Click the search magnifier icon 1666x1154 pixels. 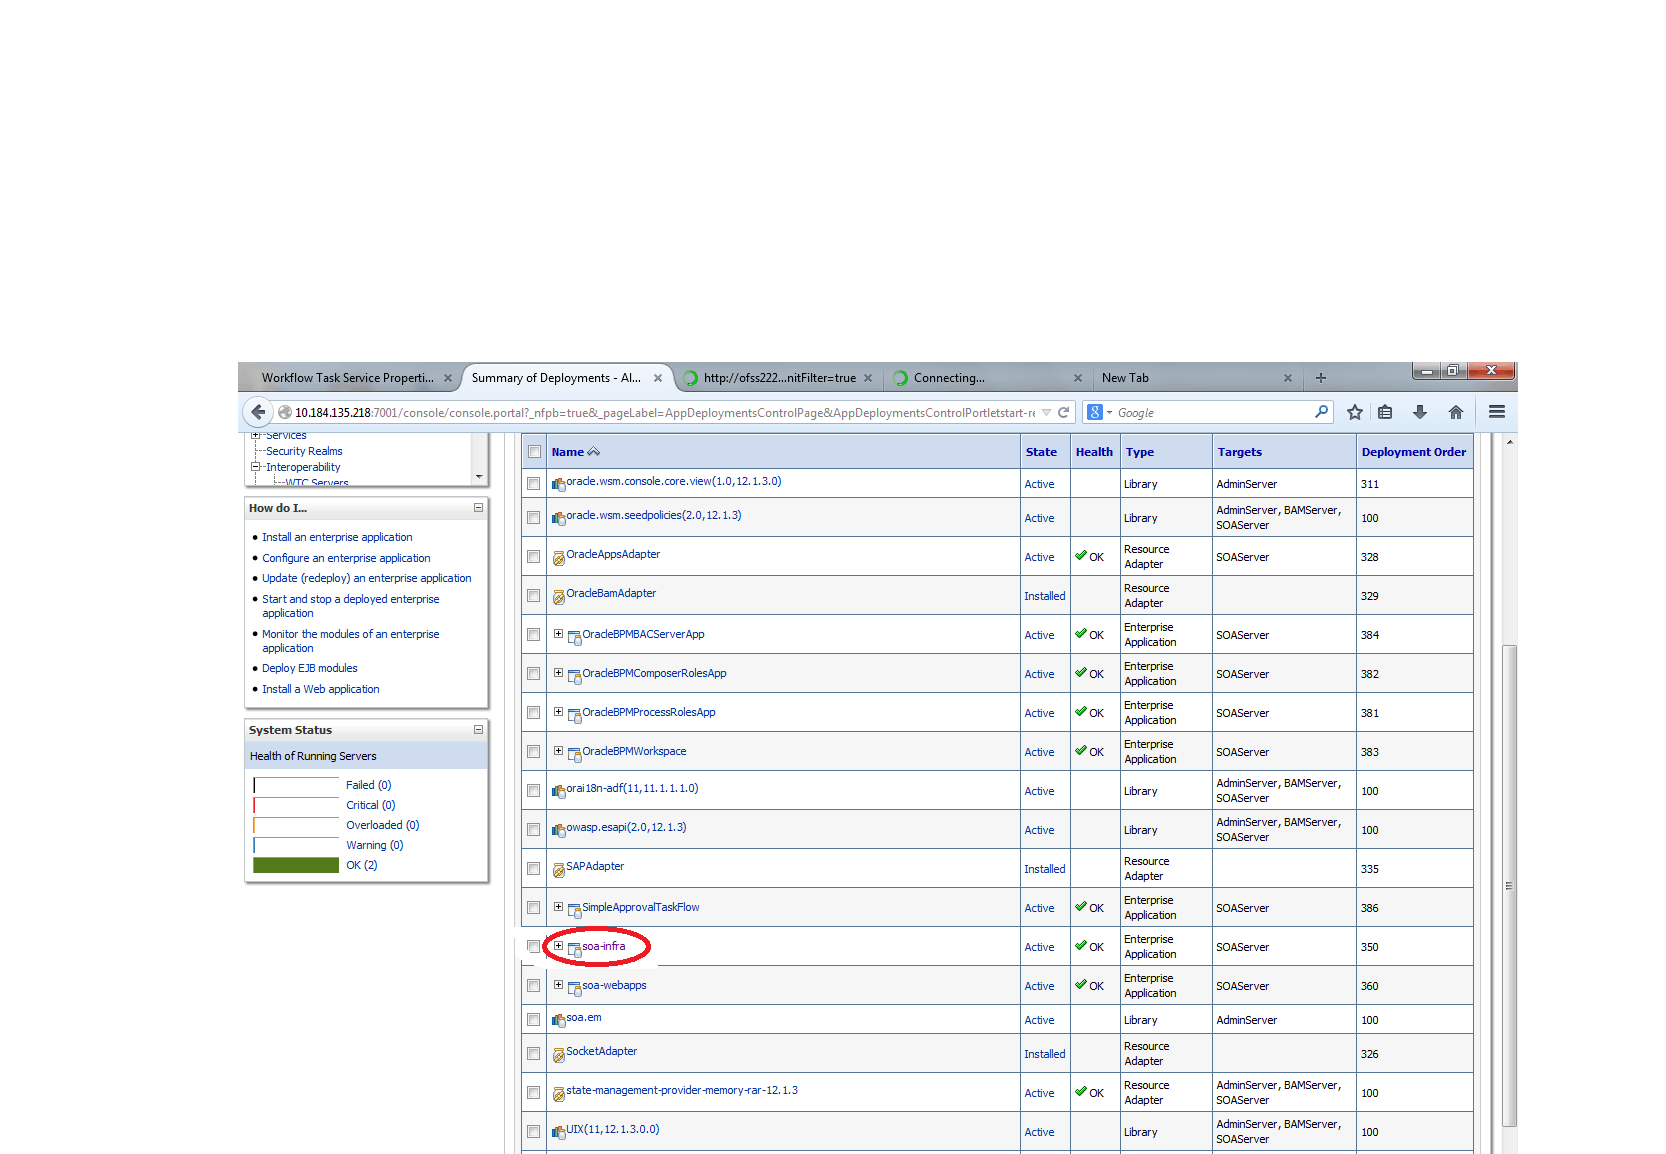pyautogui.click(x=1322, y=411)
